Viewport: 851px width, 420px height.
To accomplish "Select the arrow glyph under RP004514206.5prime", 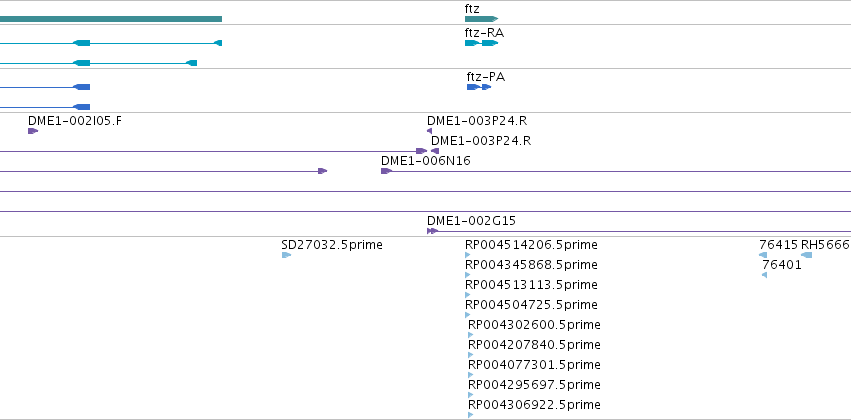I will [468, 255].
